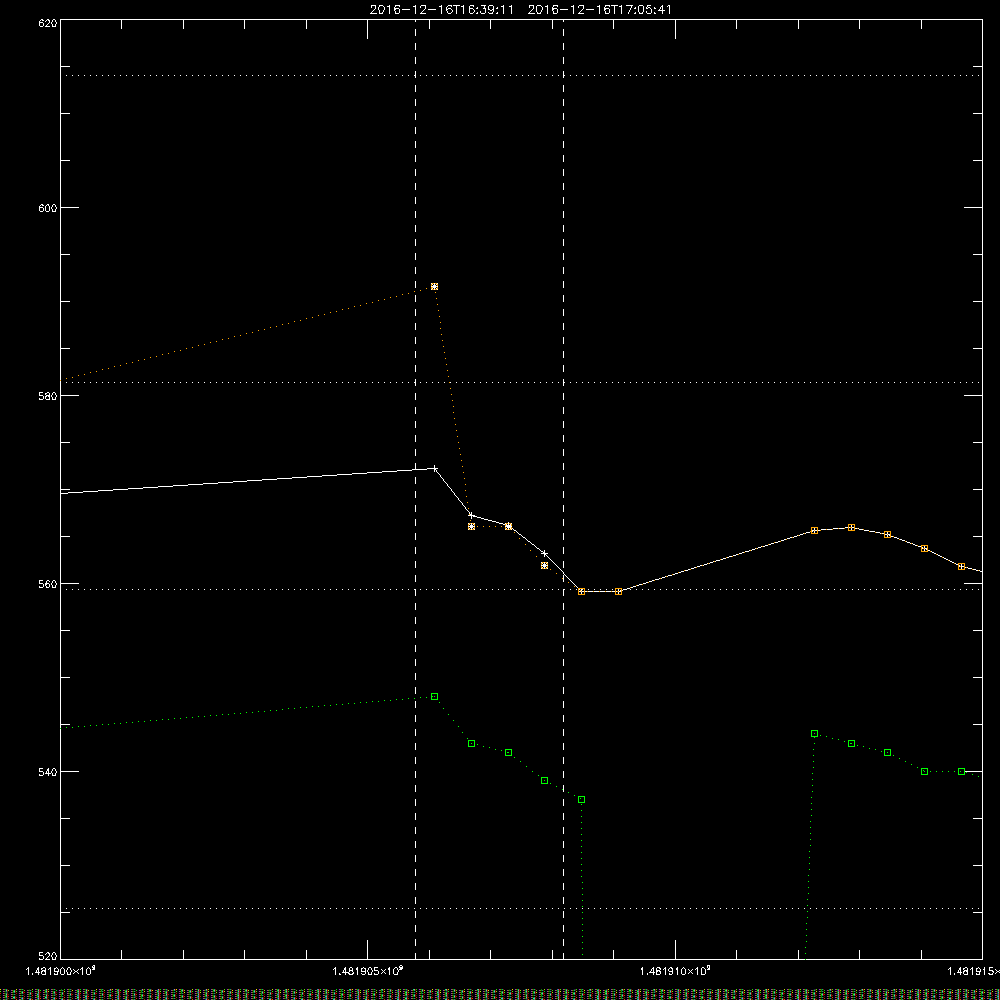Pick the first green square after the gap near 544

(814, 734)
